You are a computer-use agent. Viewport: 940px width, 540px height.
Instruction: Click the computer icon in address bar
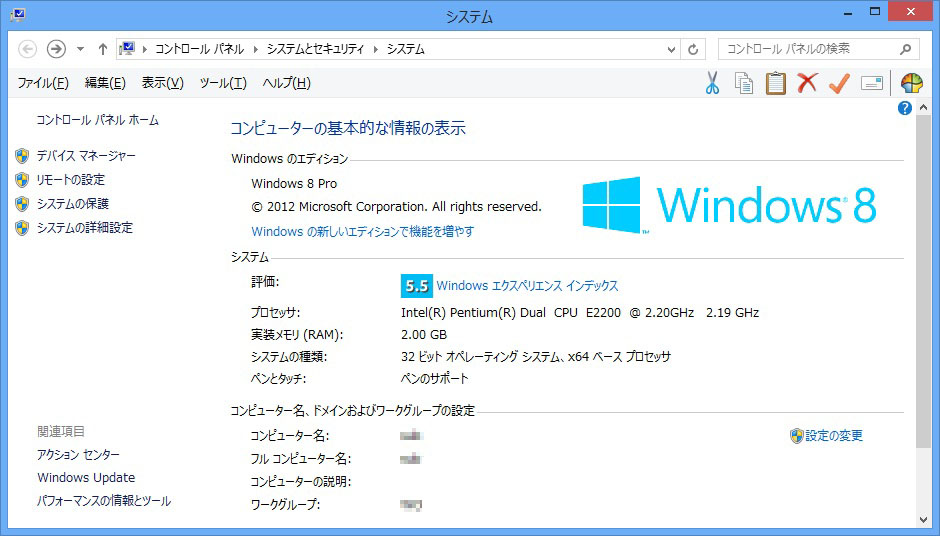(x=127, y=49)
